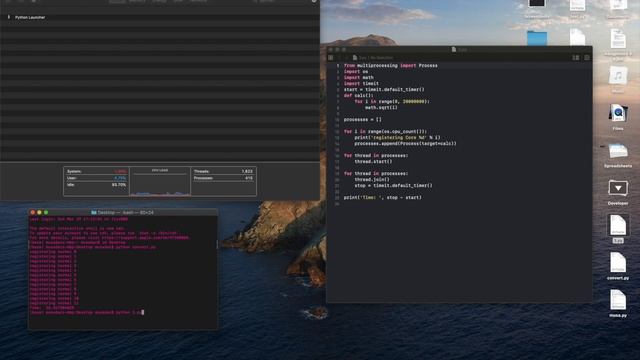The height and width of the screenshot is (360, 640).
Task: Click the Terminal scrollbar on right edge
Action: click(216, 244)
